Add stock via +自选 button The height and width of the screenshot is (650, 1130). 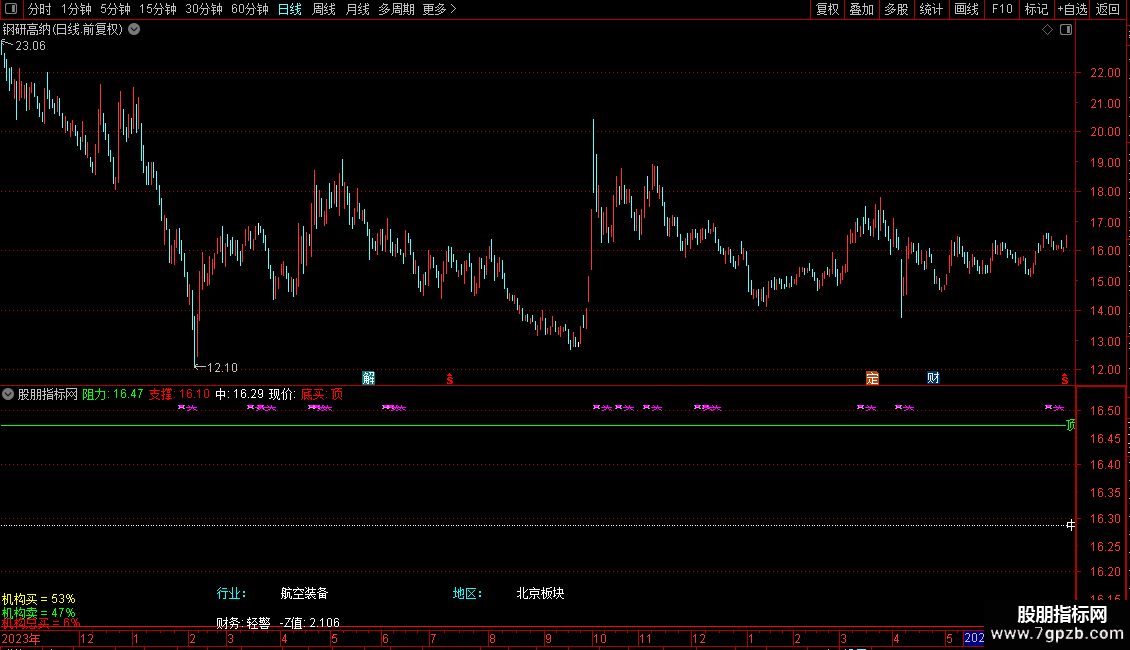(1072, 9)
